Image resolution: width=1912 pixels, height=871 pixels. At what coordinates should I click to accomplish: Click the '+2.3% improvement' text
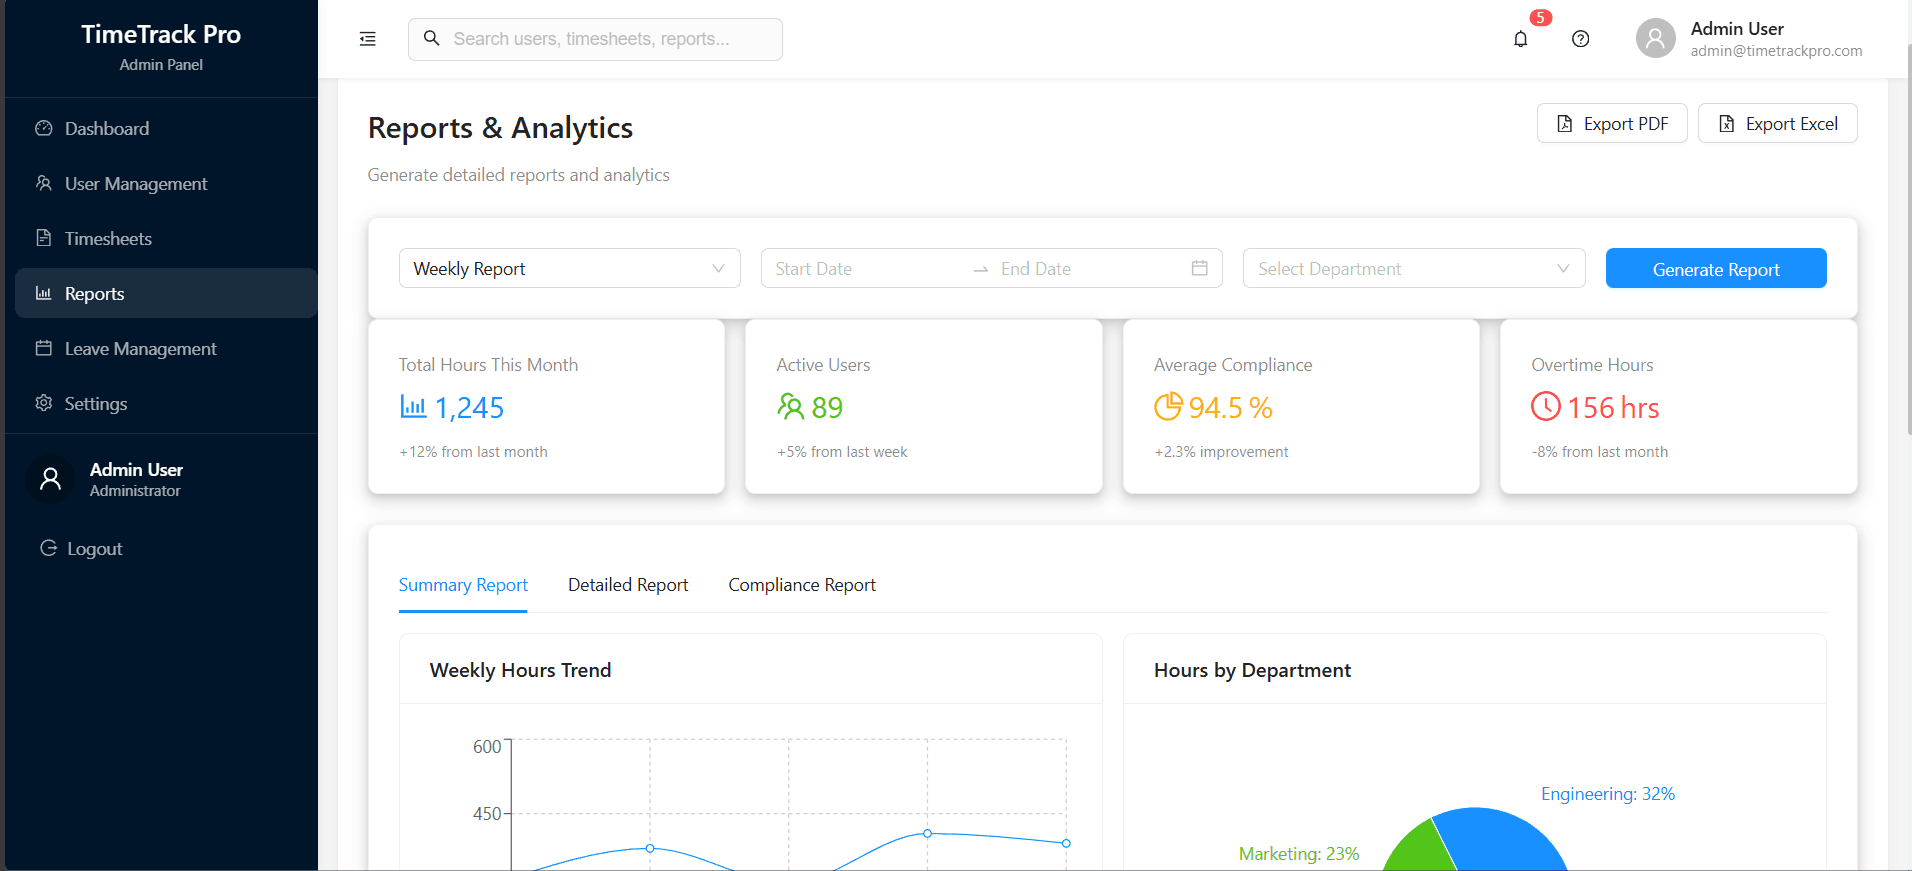click(x=1221, y=452)
